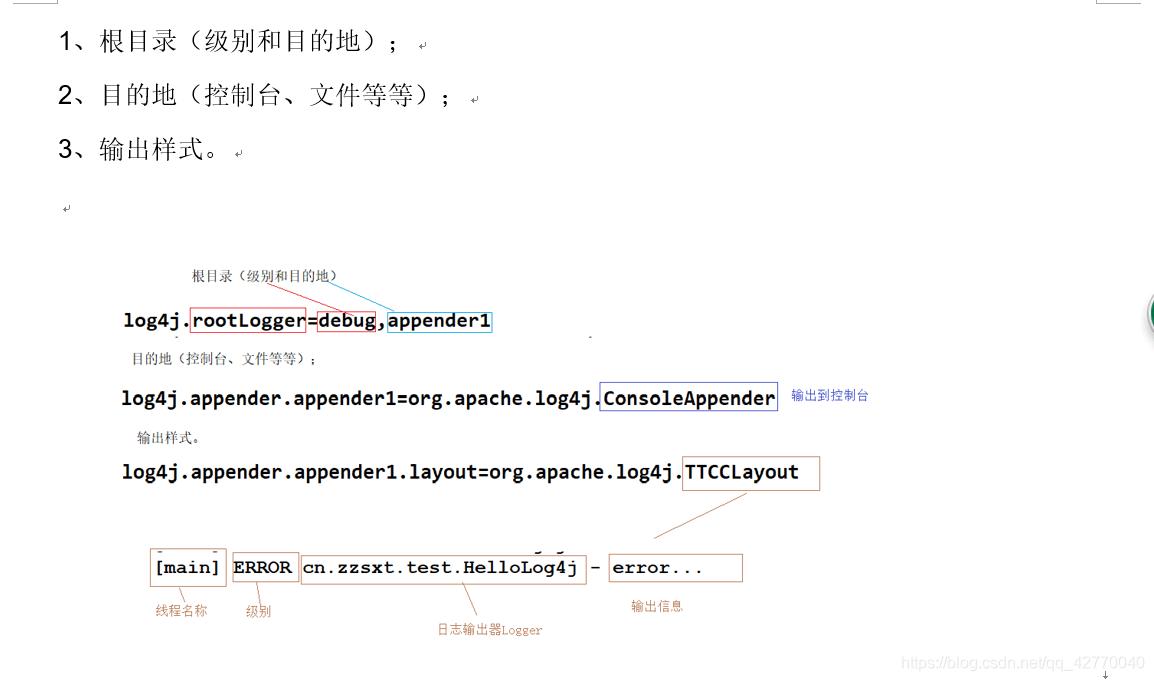The height and width of the screenshot is (681, 1154).
Task: Click the text 'TTCCLayout'
Action: click(742, 472)
